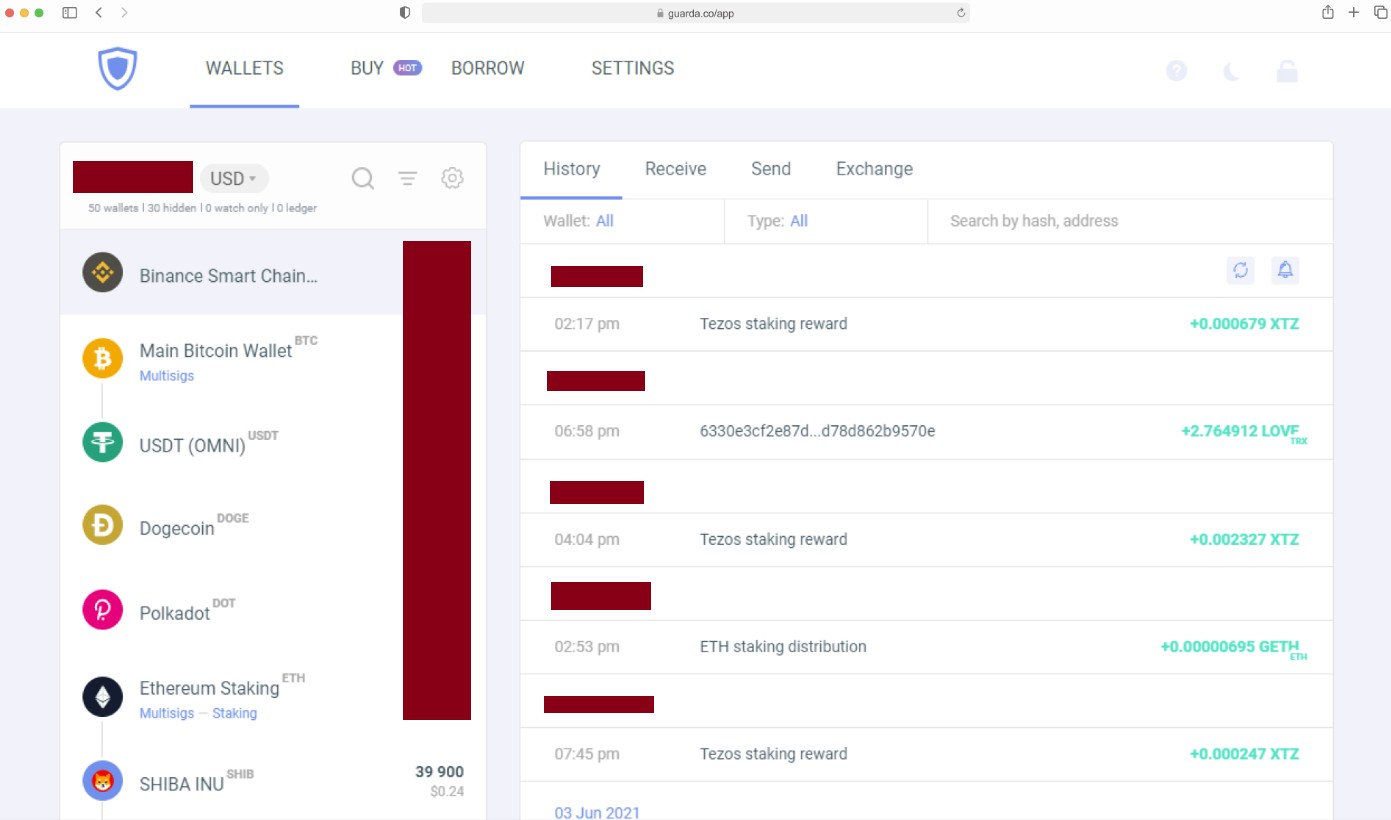Open the BUY tab

tap(367, 68)
